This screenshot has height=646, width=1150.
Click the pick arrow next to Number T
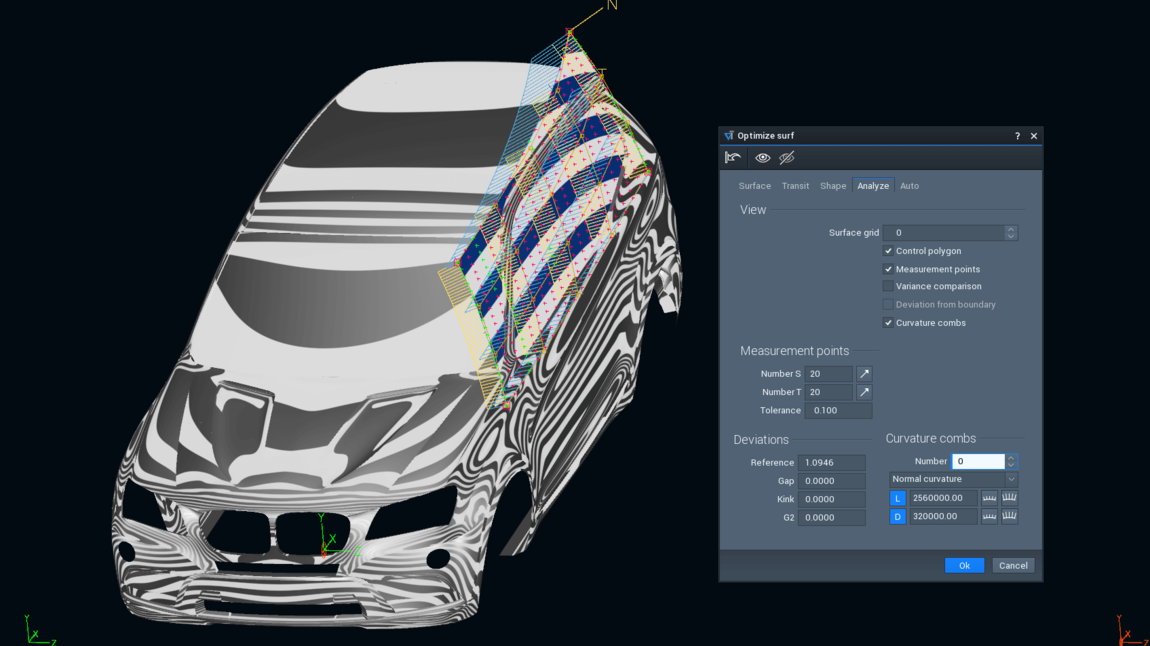[x=864, y=391]
